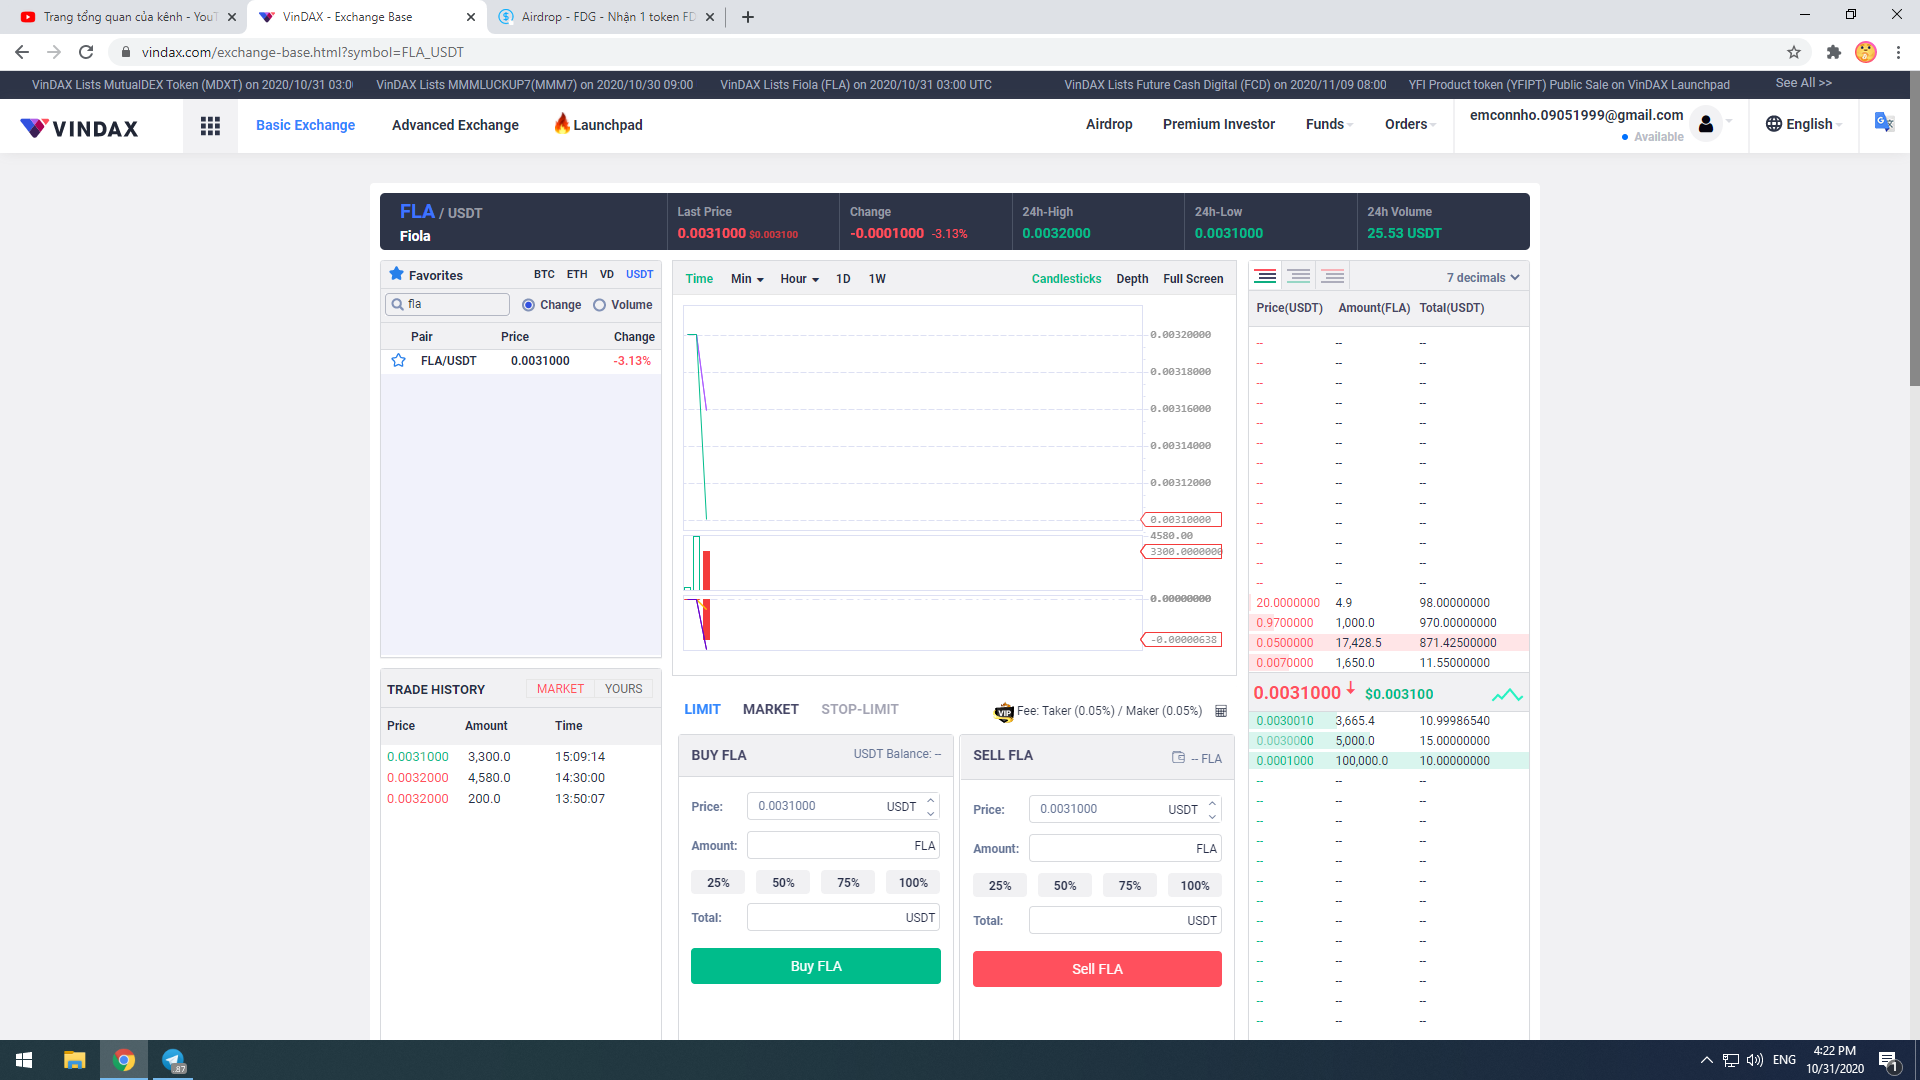Click the order book both-sides view icon
1920x1080 pixels.
(x=1265, y=277)
